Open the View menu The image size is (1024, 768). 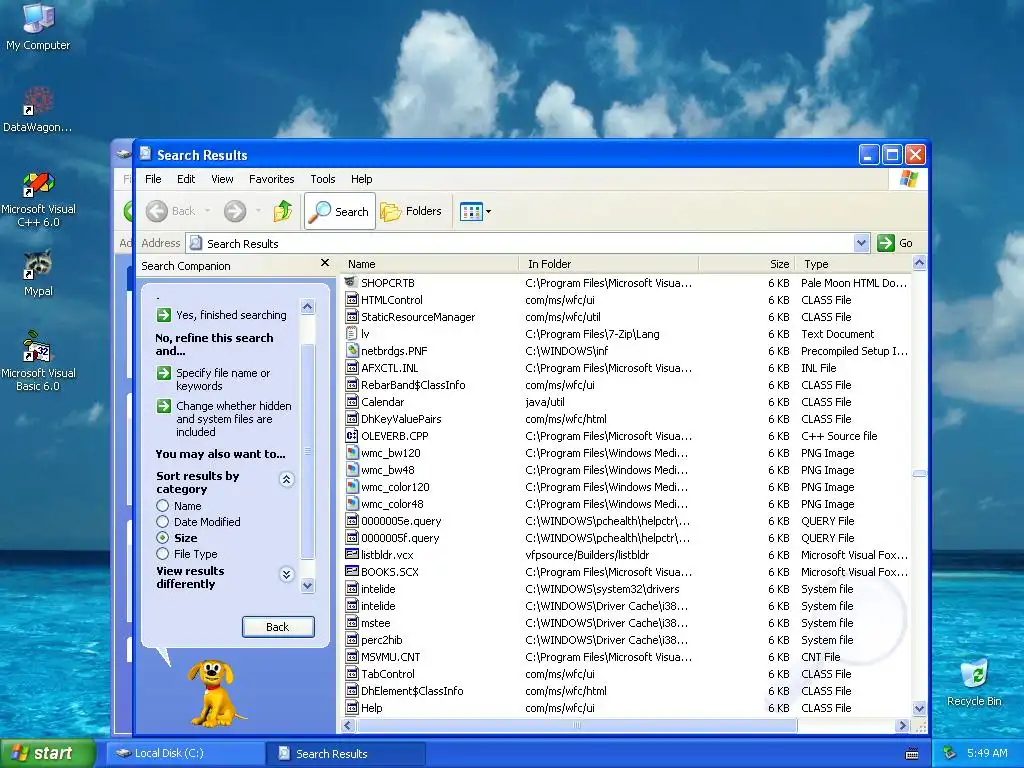pos(222,179)
